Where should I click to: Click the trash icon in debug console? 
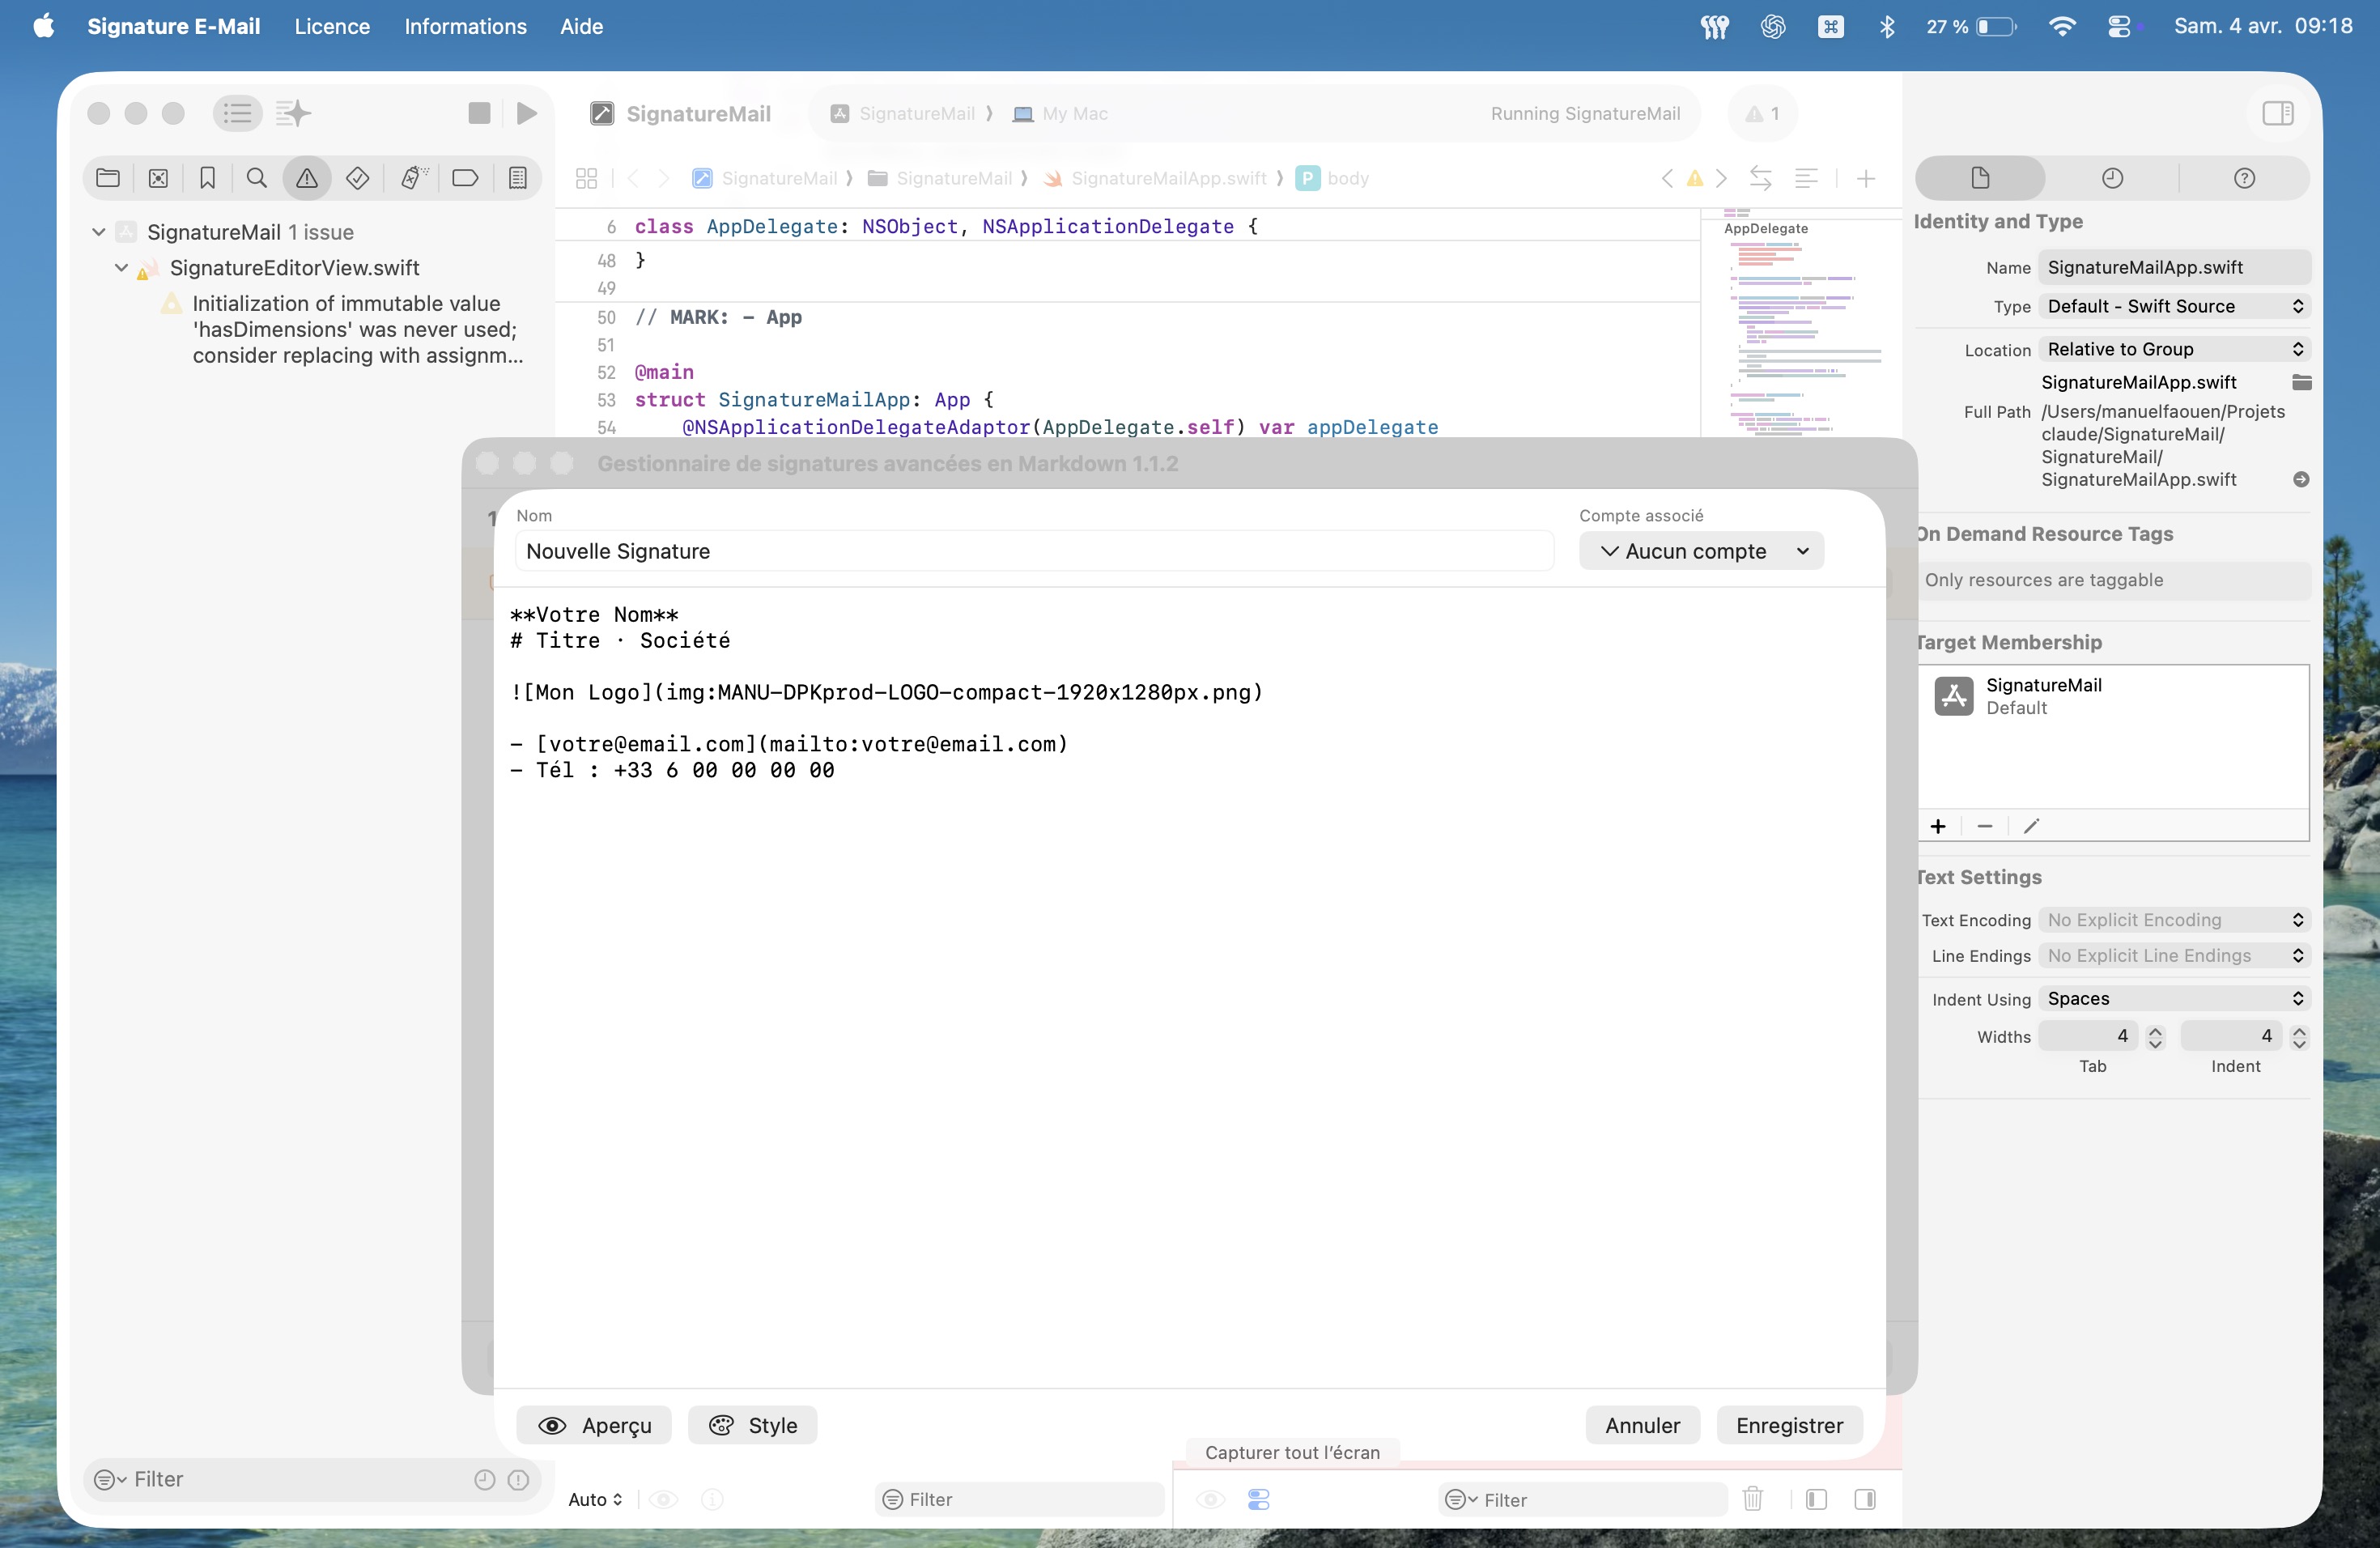coord(1752,1499)
